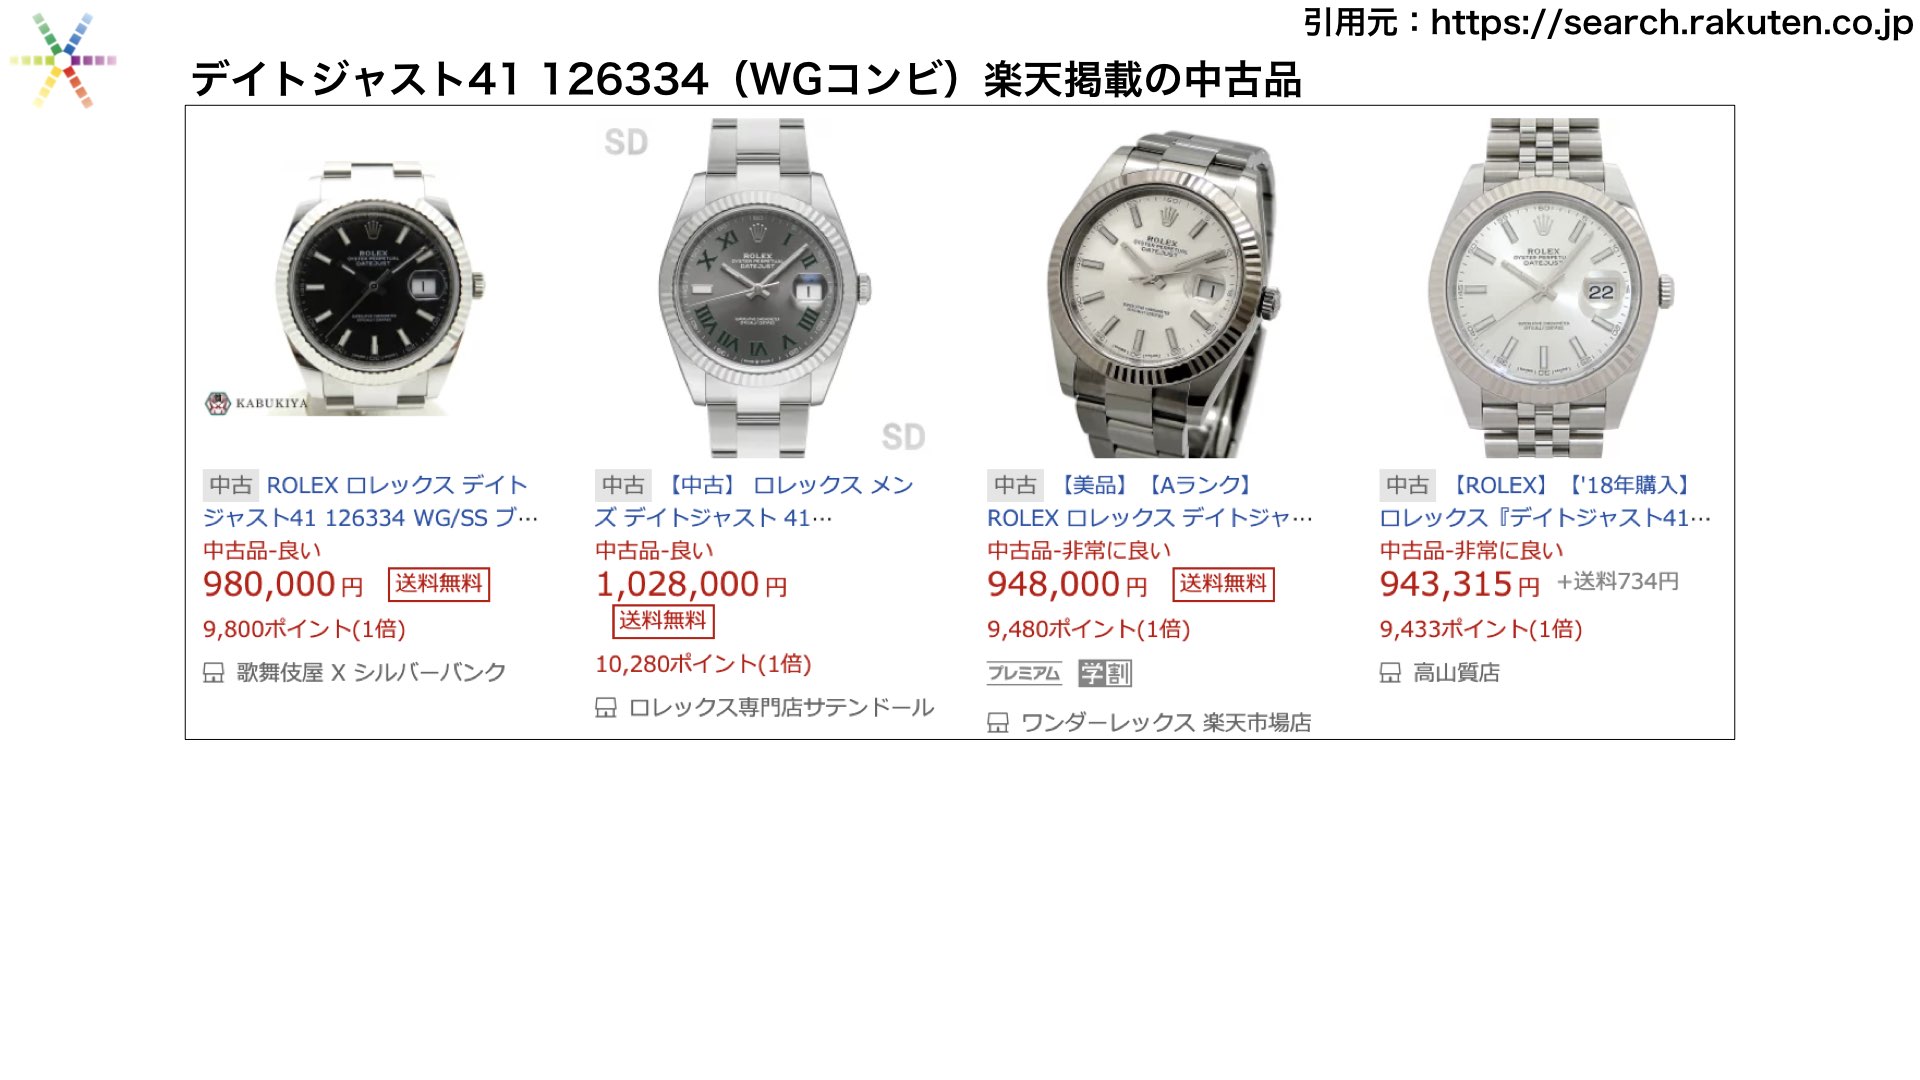Visit the 高山質店 shop link
Screen dimensions: 1920x1080
pyautogui.click(x=1456, y=673)
